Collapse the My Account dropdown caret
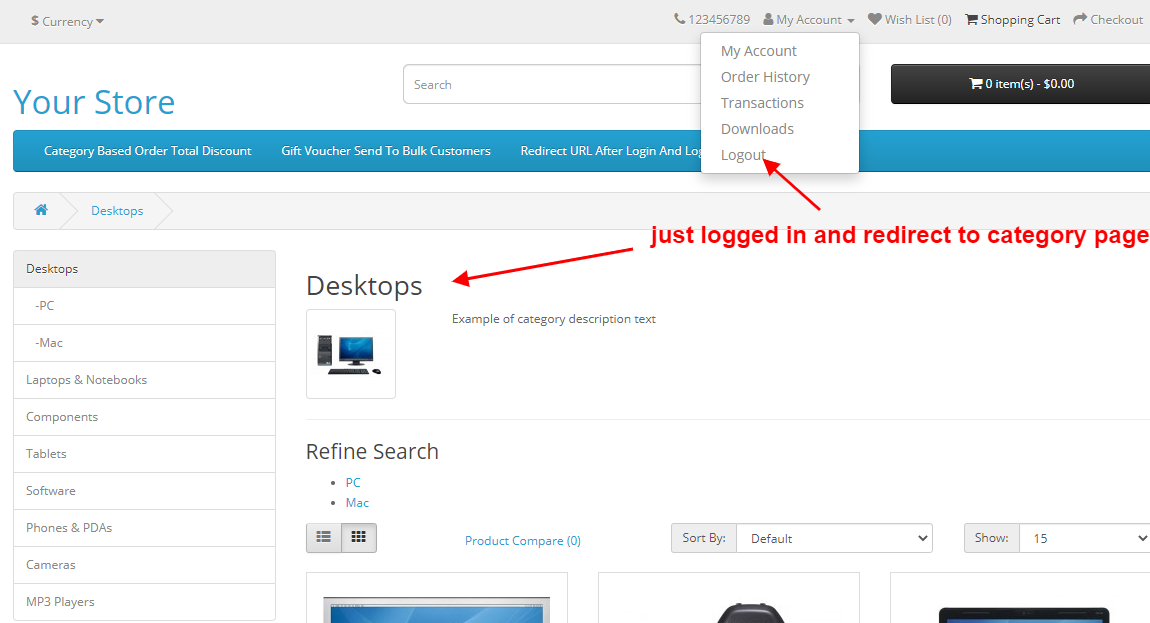This screenshot has width=1150, height=623. [x=851, y=21]
